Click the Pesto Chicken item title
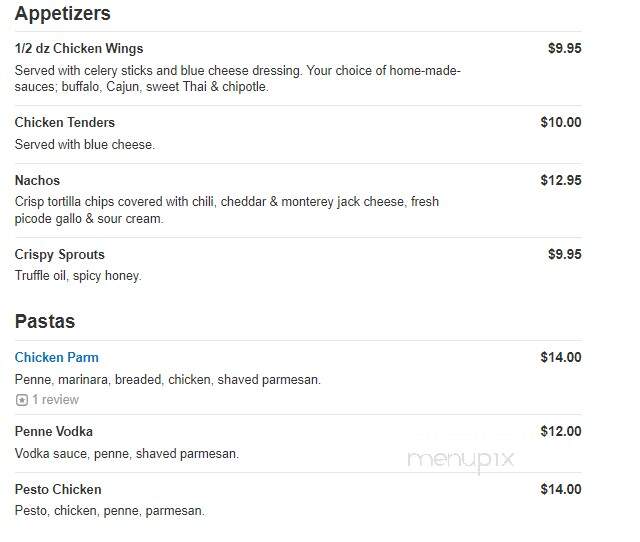This screenshot has height=542, width=640. [58, 489]
